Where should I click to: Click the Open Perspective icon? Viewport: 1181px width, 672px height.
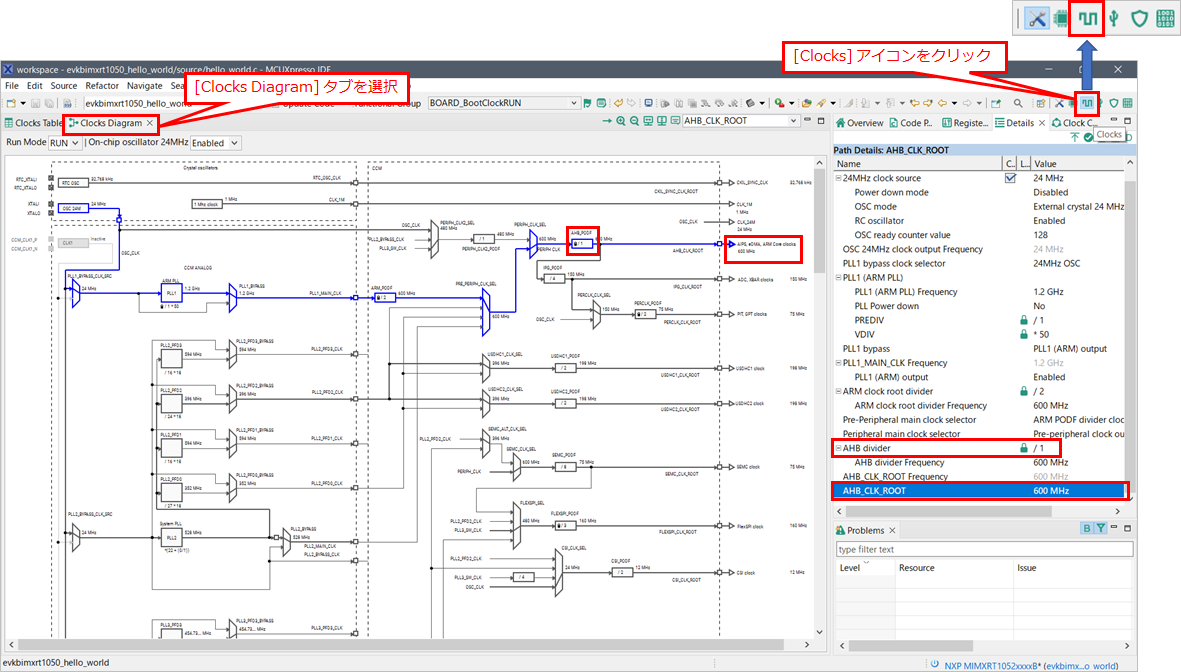click(1040, 103)
